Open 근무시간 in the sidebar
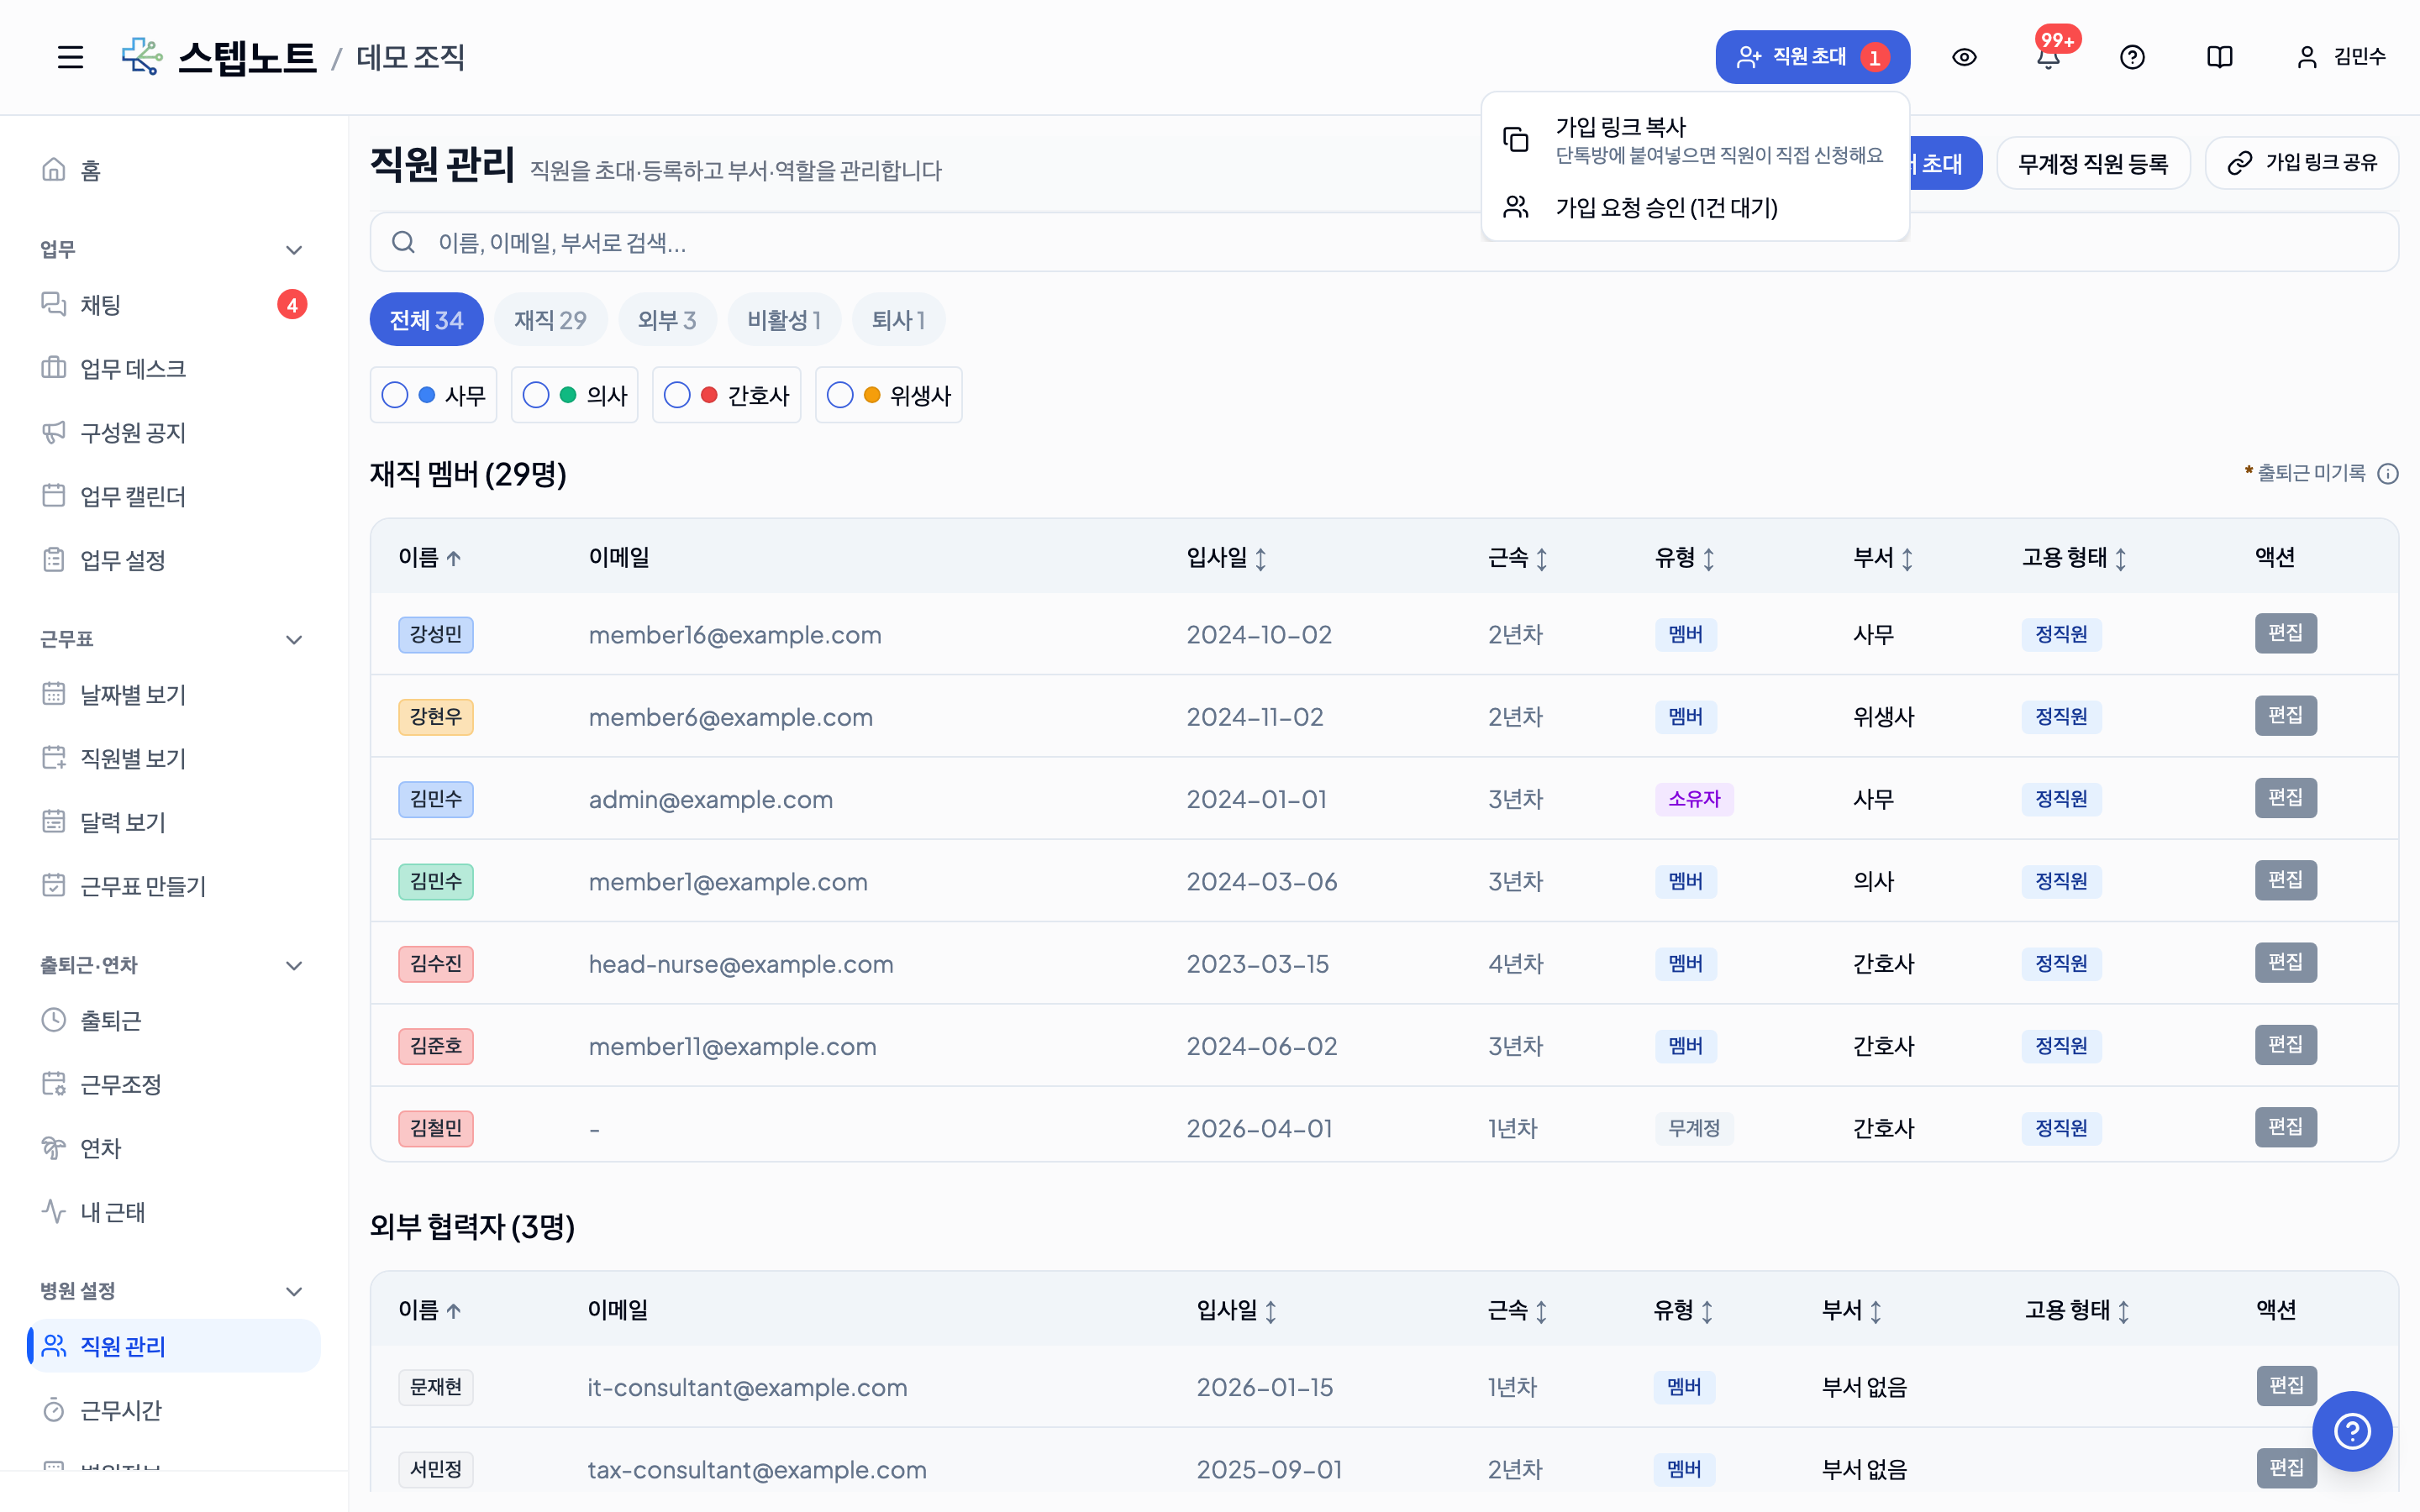This screenshot has height=1512, width=2420. pos(174,1410)
